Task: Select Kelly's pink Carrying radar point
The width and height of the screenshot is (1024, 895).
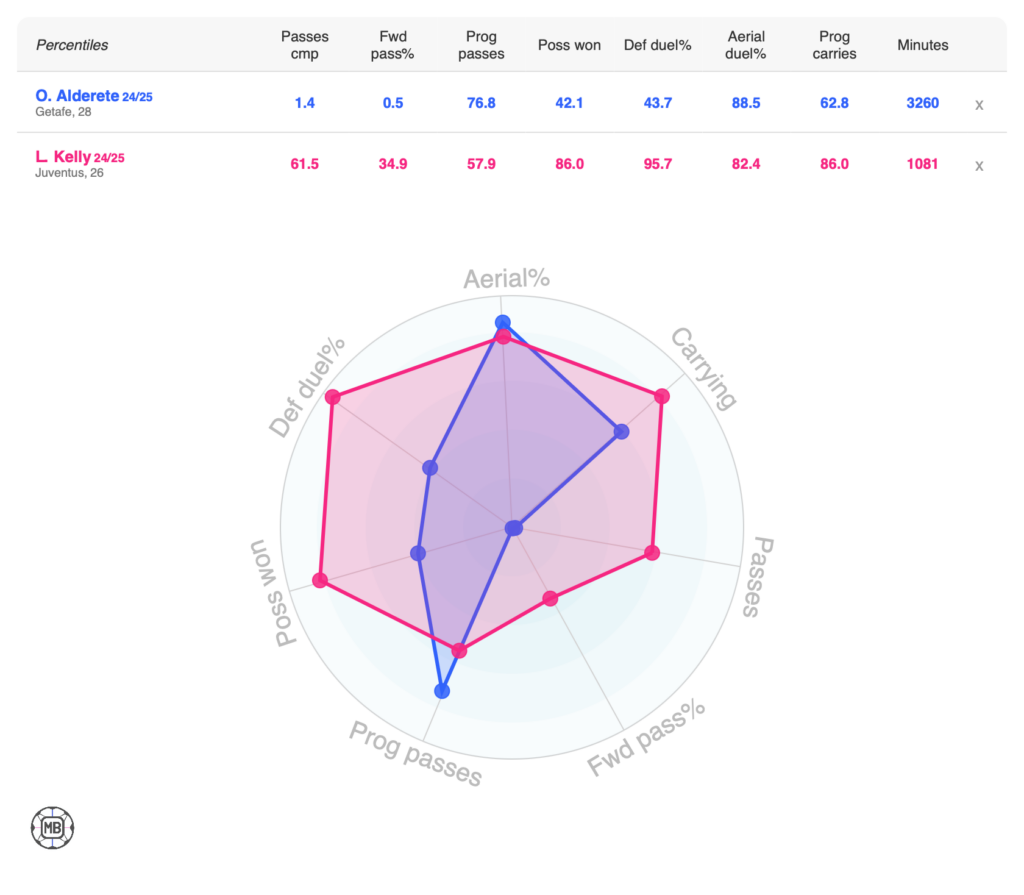Action: [661, 397]
